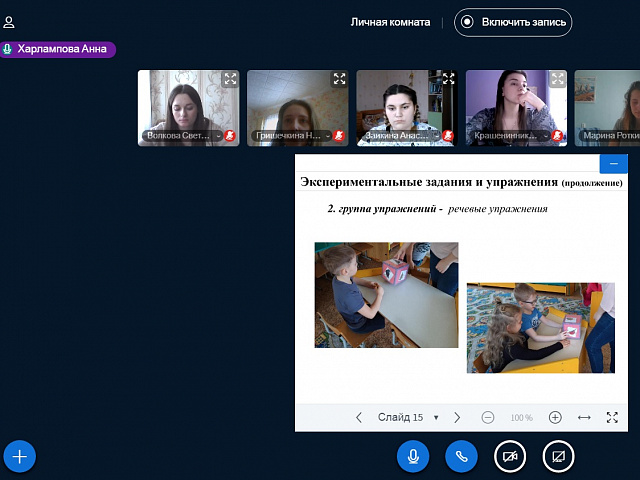Toggle the webcam sharing button
Screen dimensions: 640x480
[x=510, y=456]
